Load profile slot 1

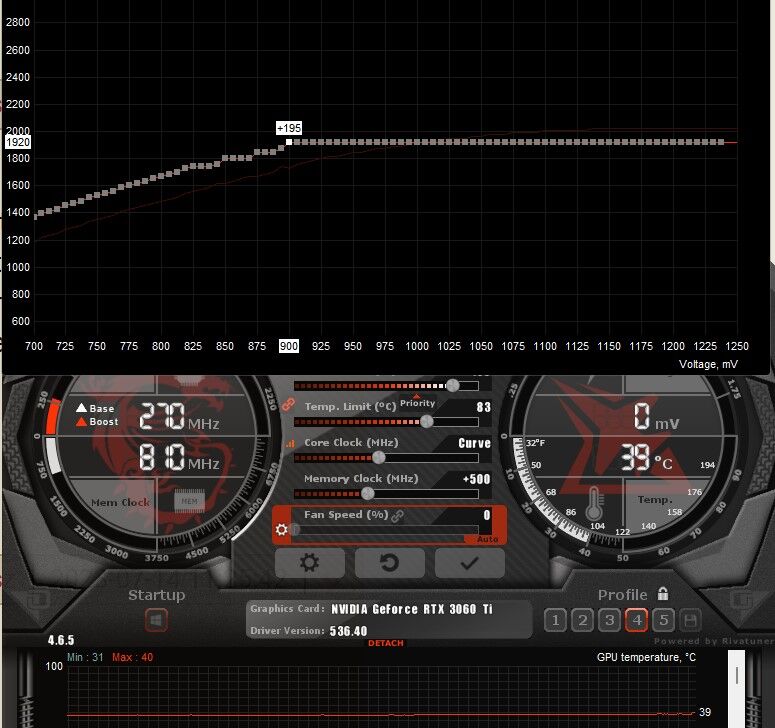click(555, 620)
